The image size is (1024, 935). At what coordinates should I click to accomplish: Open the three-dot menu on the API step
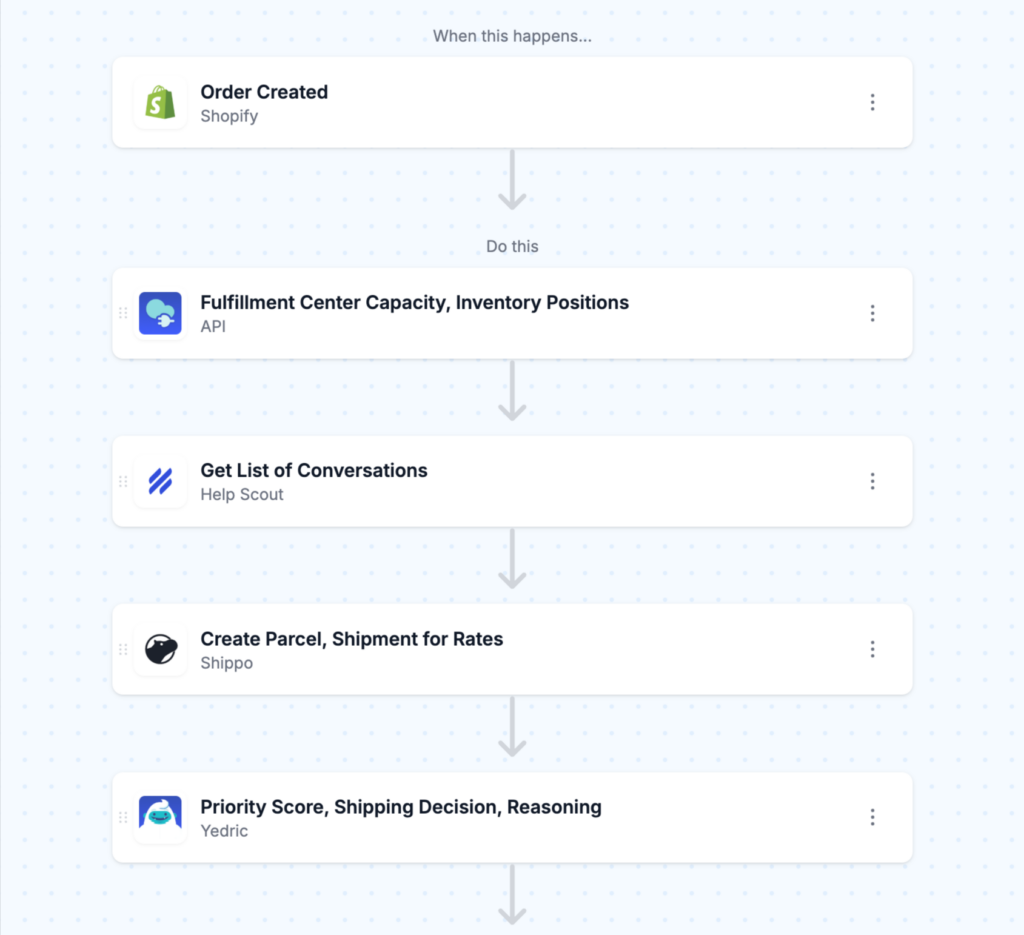point(872,313)
